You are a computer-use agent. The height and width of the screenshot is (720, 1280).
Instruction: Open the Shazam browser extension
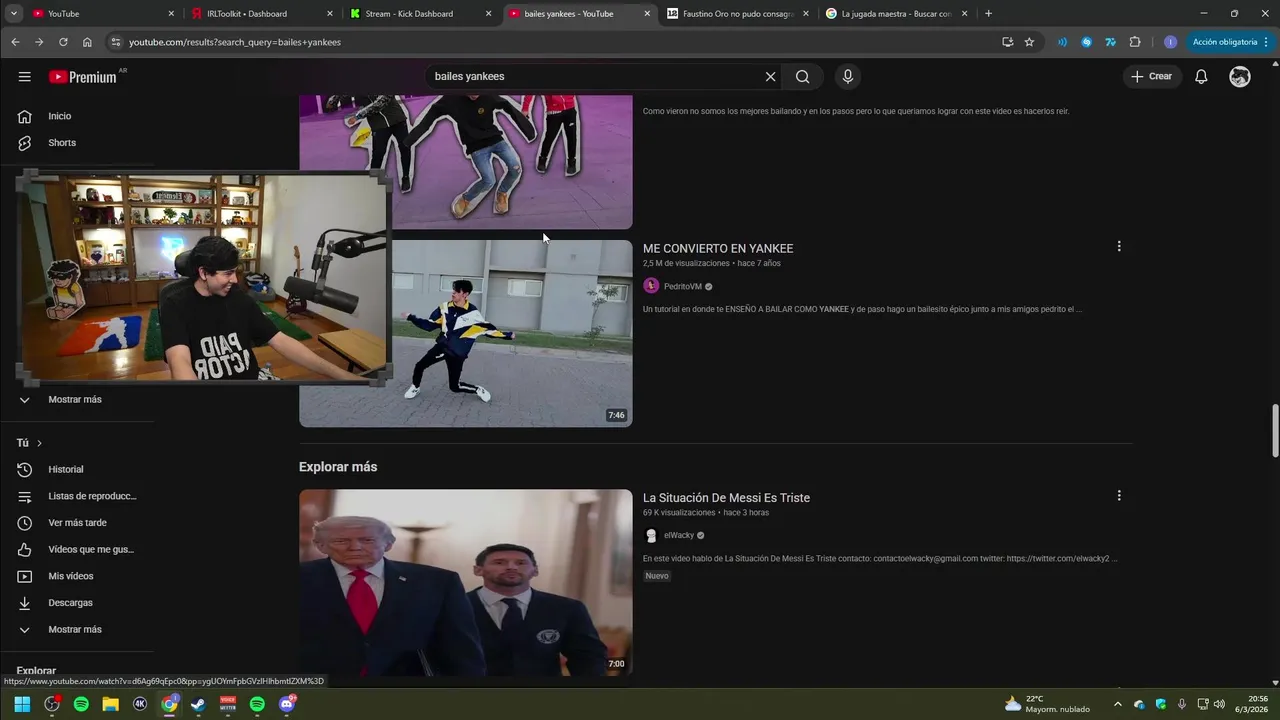point(1086,42)
